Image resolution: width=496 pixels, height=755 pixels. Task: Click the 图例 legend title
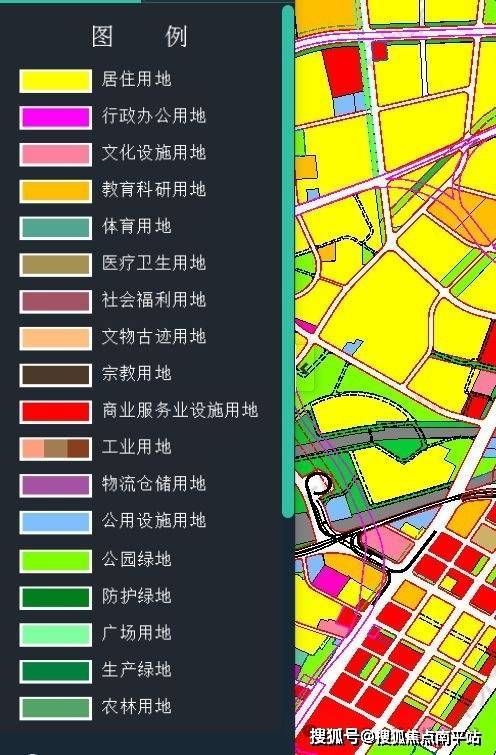point(140,36)
